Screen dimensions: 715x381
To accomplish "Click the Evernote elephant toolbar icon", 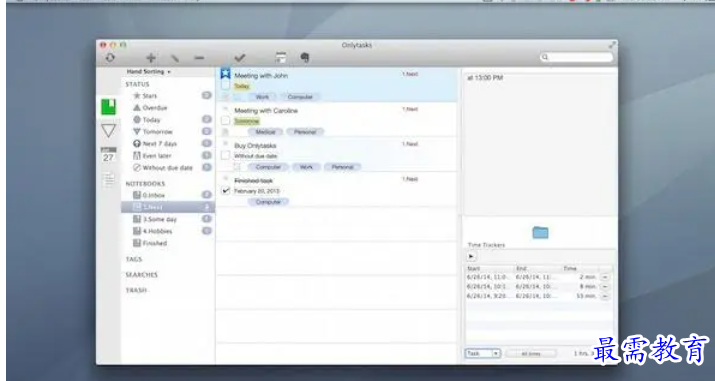I will pyautogui.click(x=305, y=57).
